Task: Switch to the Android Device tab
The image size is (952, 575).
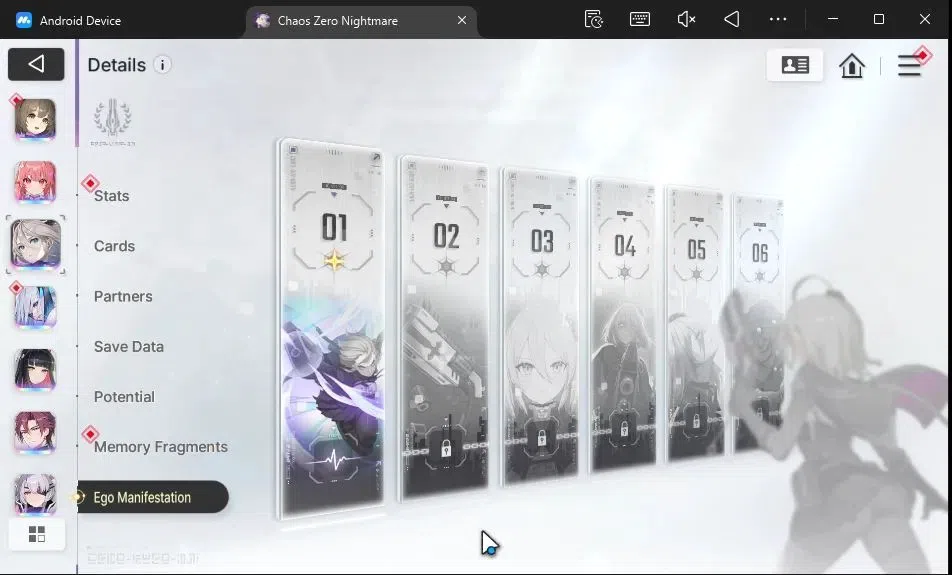Action: click(68, 21)
